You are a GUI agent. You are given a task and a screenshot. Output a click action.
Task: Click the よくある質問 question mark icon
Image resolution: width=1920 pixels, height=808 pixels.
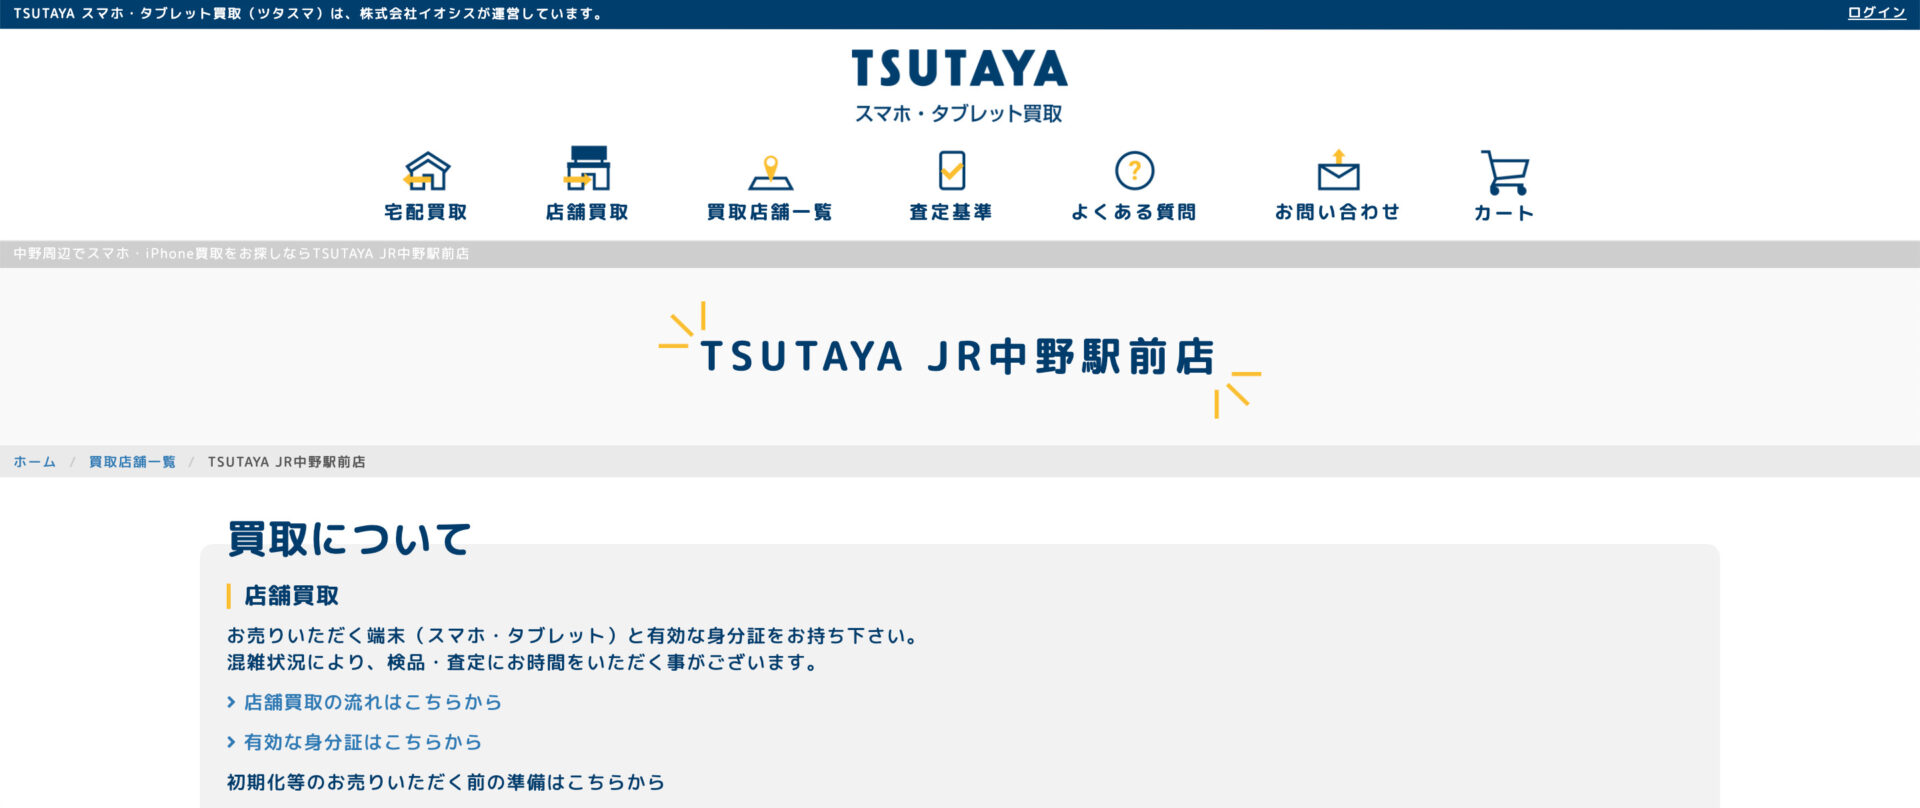[x=1134, y=171]
